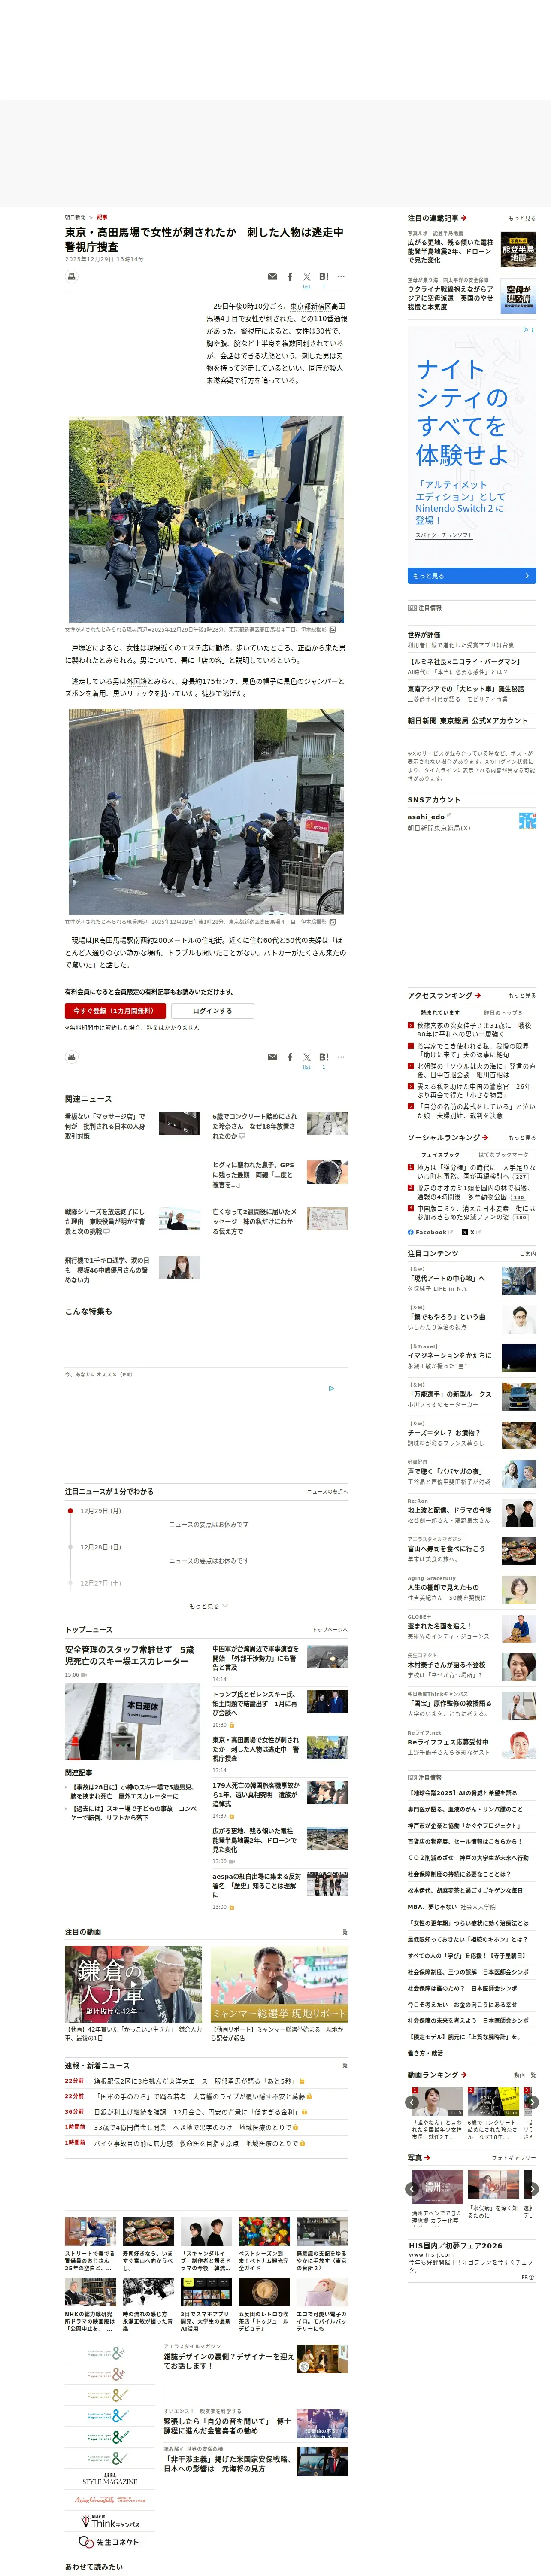Click email share icon below login button
The height and width of the screenshot is (2576, 551).
point(272,1057)
